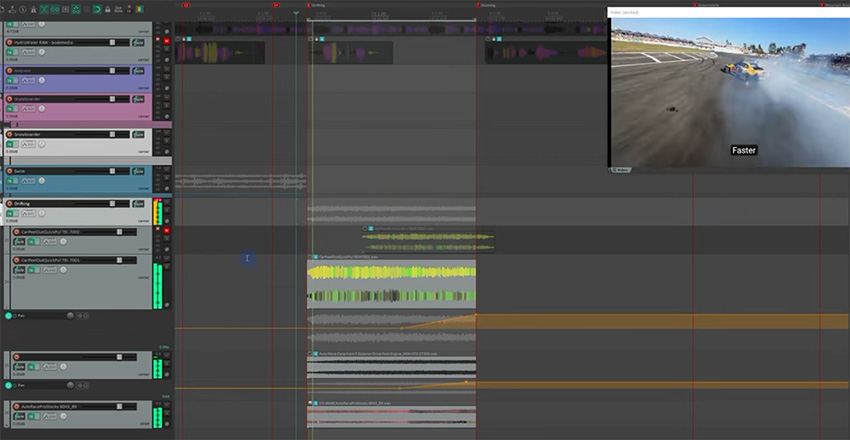
Task: Mute the Drifting track
Action: [166, 202]
